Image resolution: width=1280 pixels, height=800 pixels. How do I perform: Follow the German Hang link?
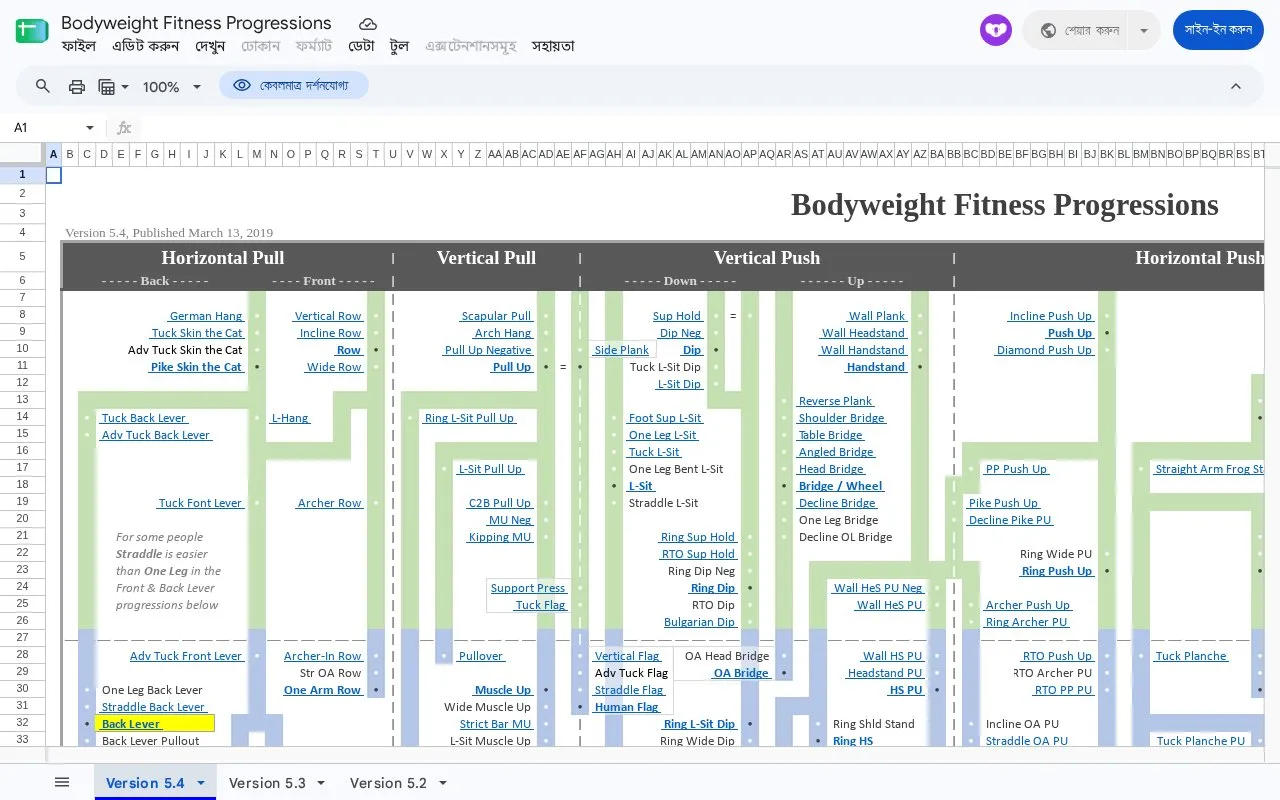click(x=206, y=316)
